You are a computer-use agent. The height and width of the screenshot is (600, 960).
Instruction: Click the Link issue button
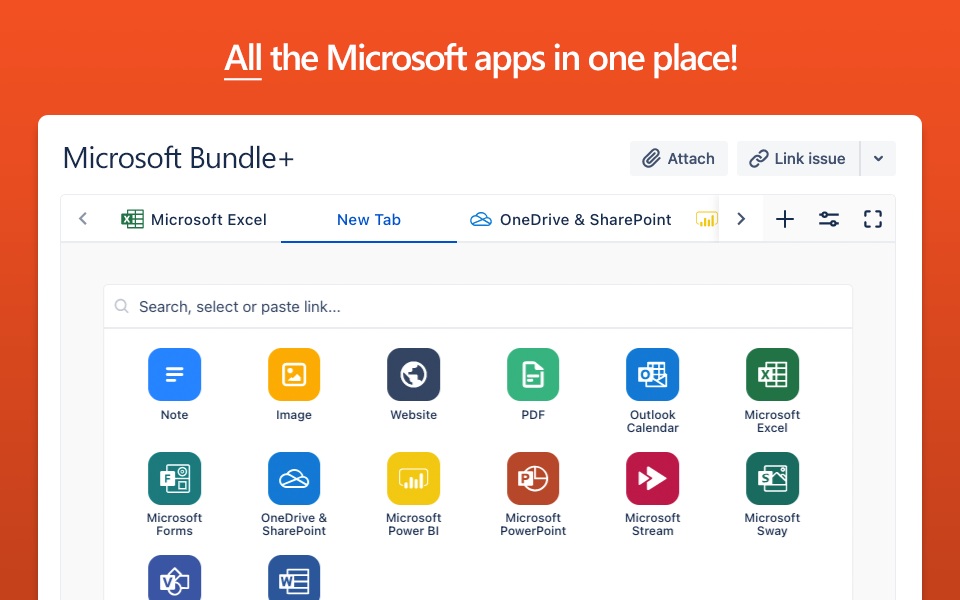798,159
